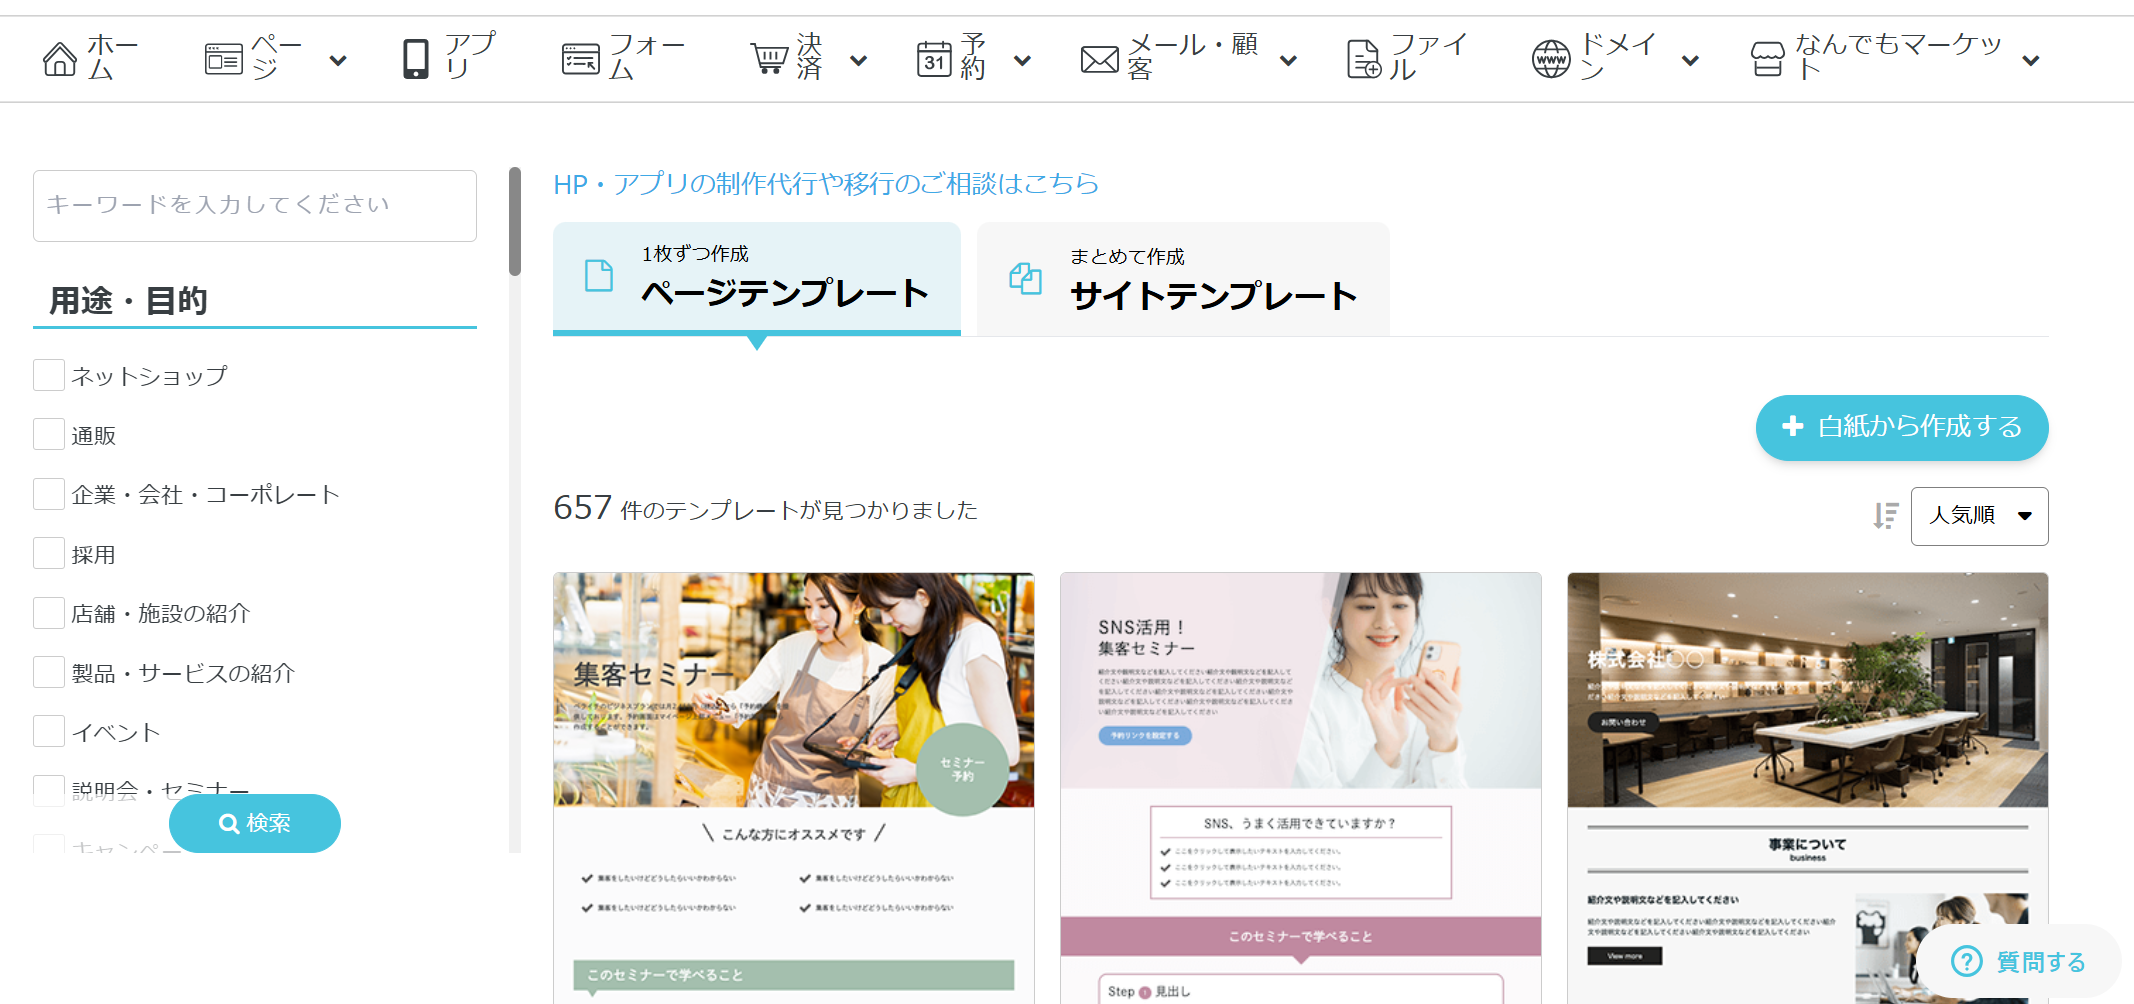Open the フォーム menu item
Screen dimensions: 2134x1004
623,59
